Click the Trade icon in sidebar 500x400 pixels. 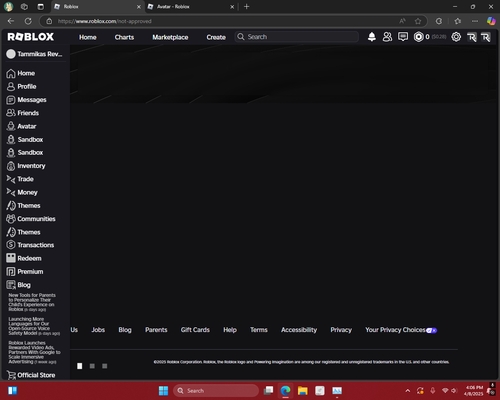click(x=11, y=179)
